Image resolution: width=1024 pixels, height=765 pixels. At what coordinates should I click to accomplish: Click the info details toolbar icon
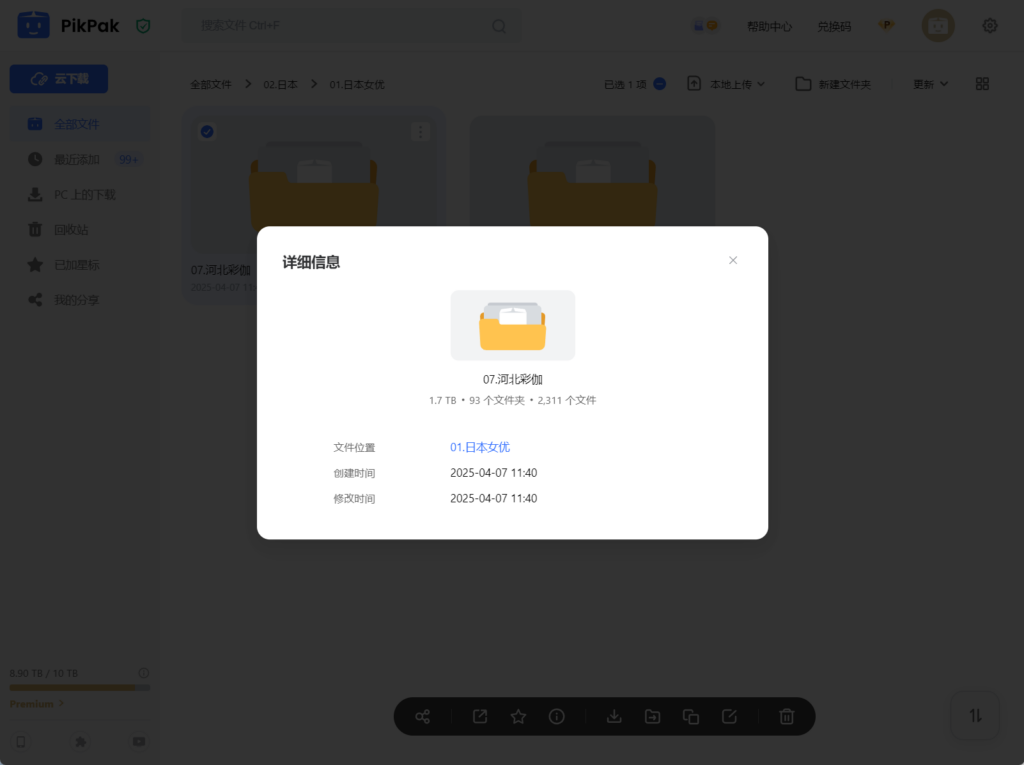coord(556,717)
